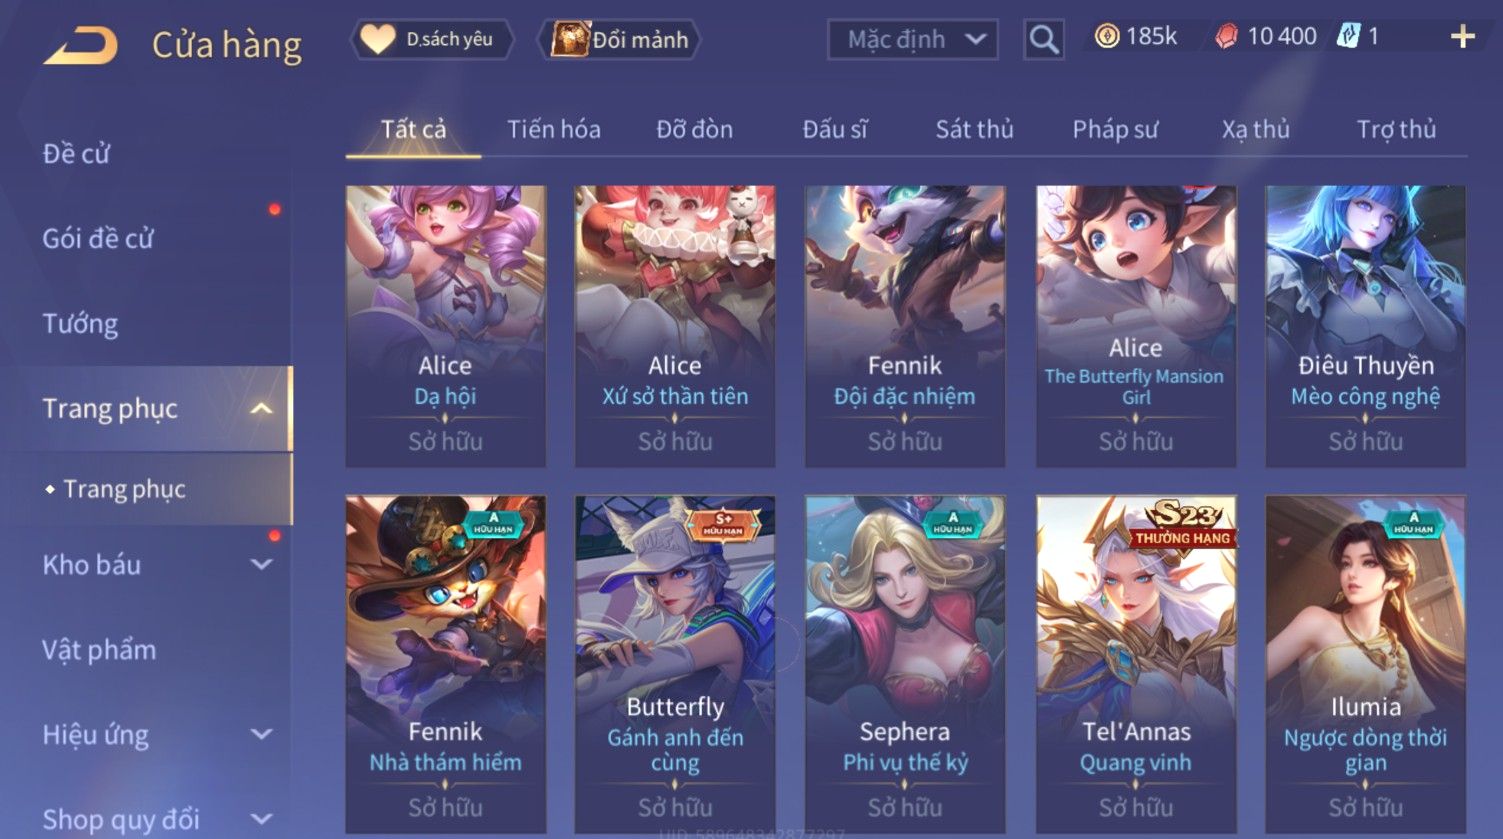
Task: Expand the Kho báu sidebar section
Action: click(x=261, y=565)
